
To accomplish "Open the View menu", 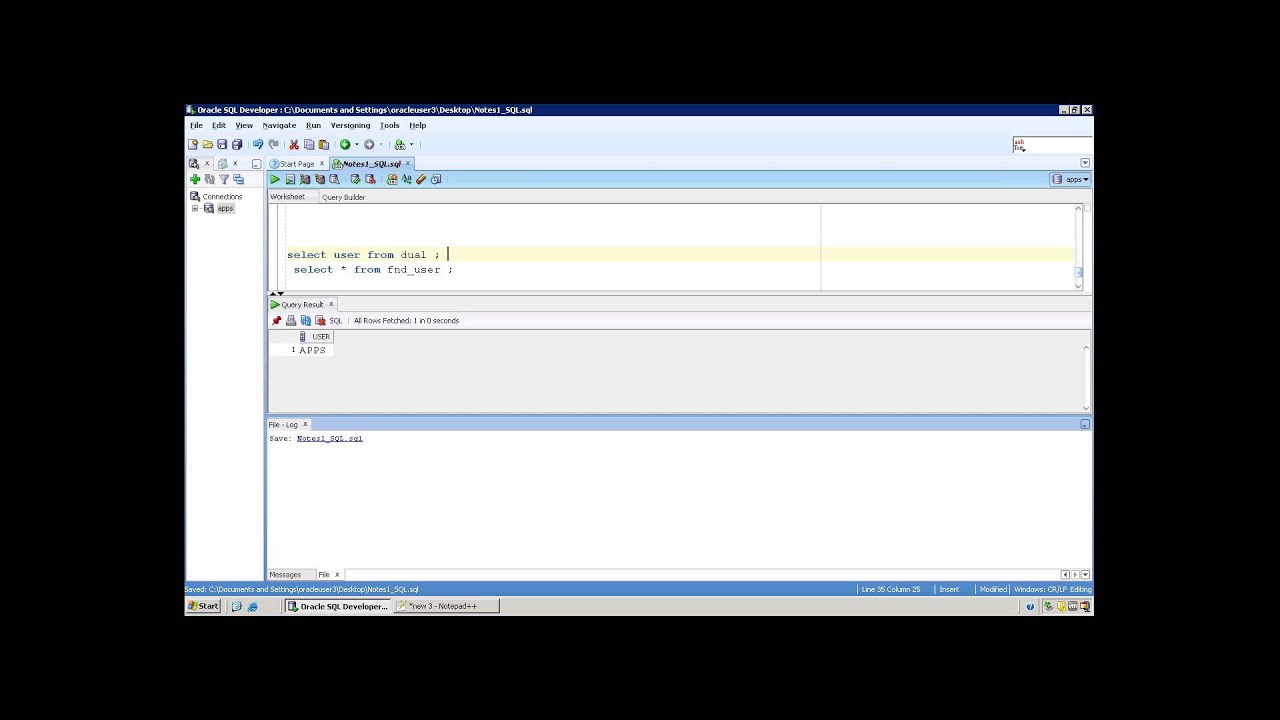I will (244, 125).
